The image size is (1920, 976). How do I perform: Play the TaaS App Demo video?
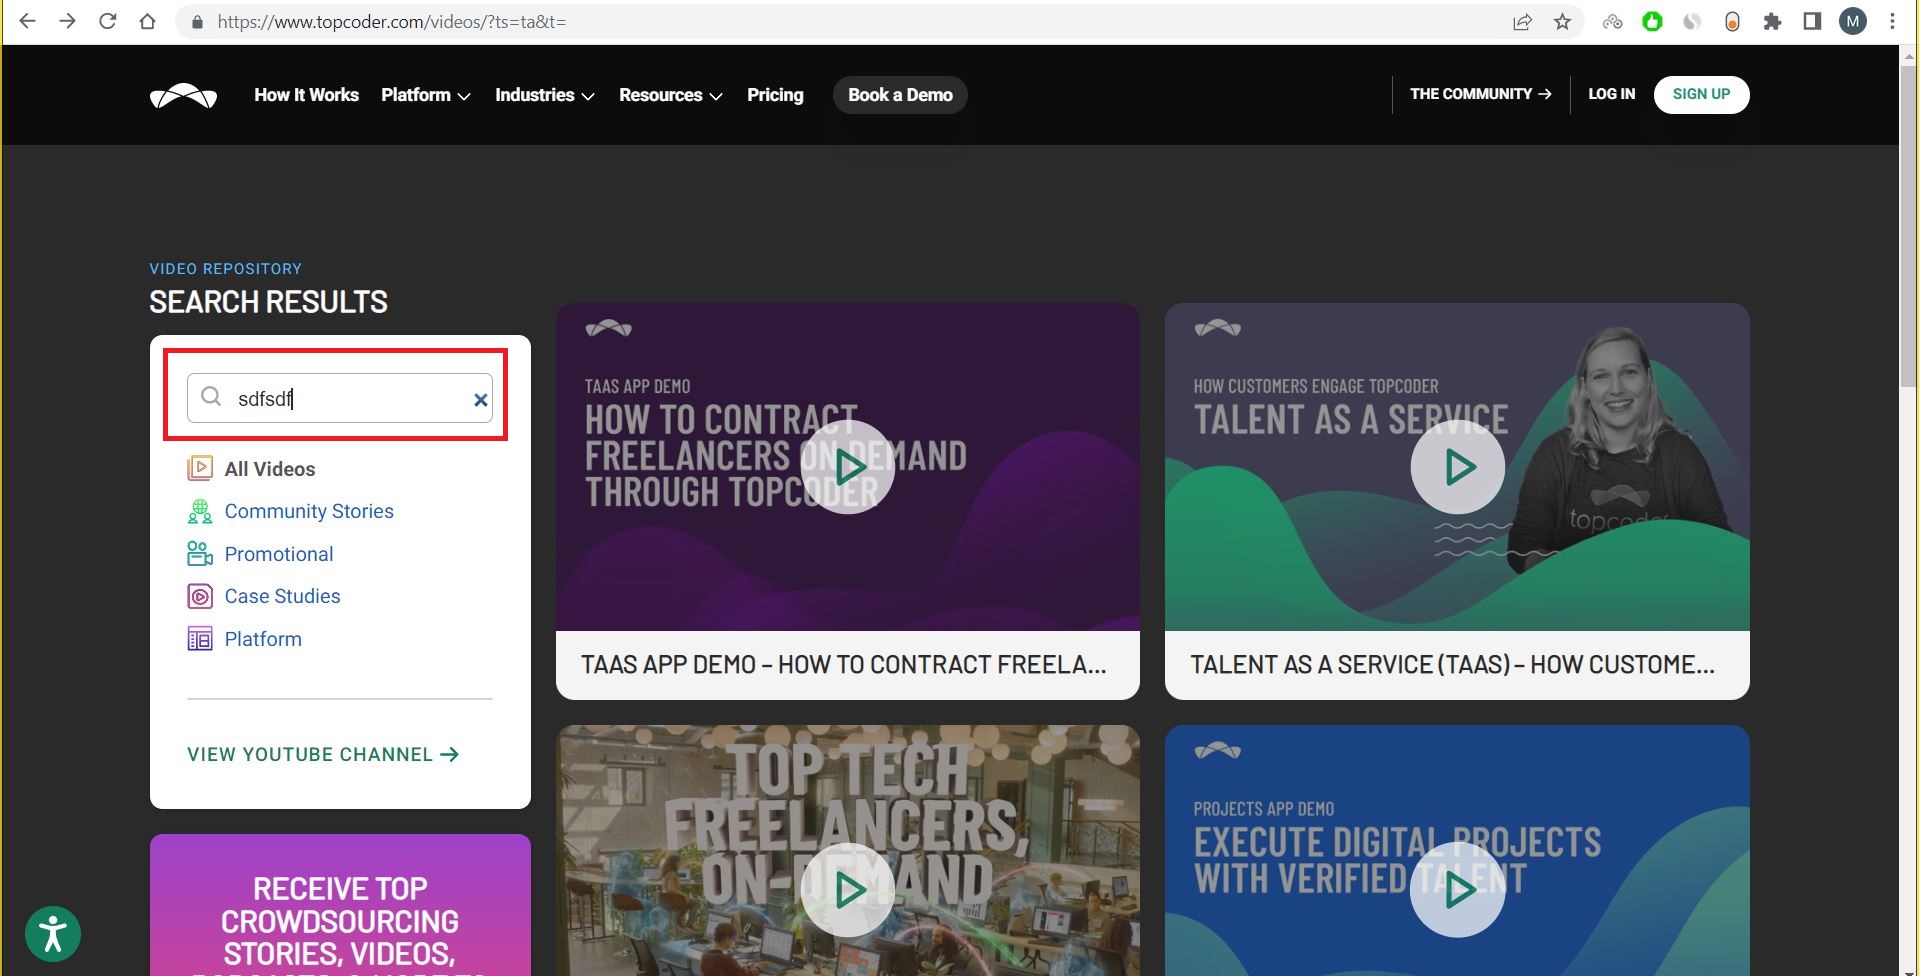point(848,467)
